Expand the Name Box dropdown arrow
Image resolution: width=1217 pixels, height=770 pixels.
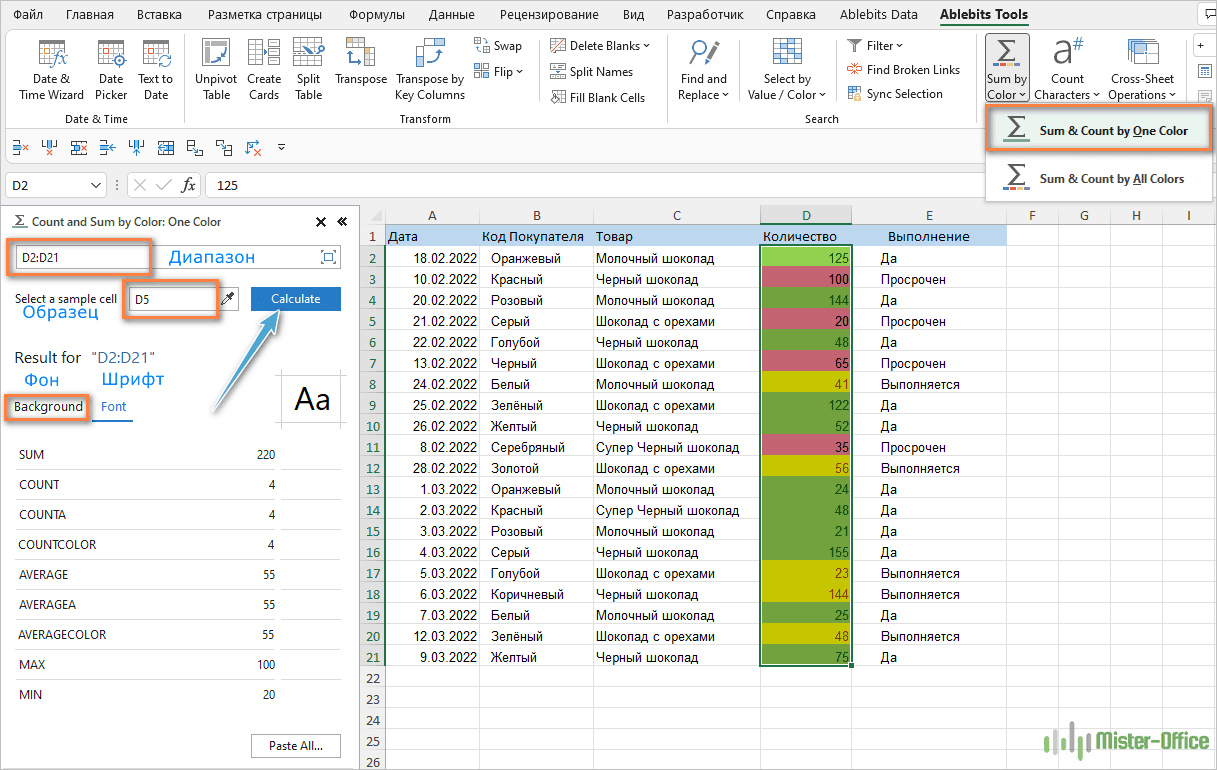click(96, 185)
